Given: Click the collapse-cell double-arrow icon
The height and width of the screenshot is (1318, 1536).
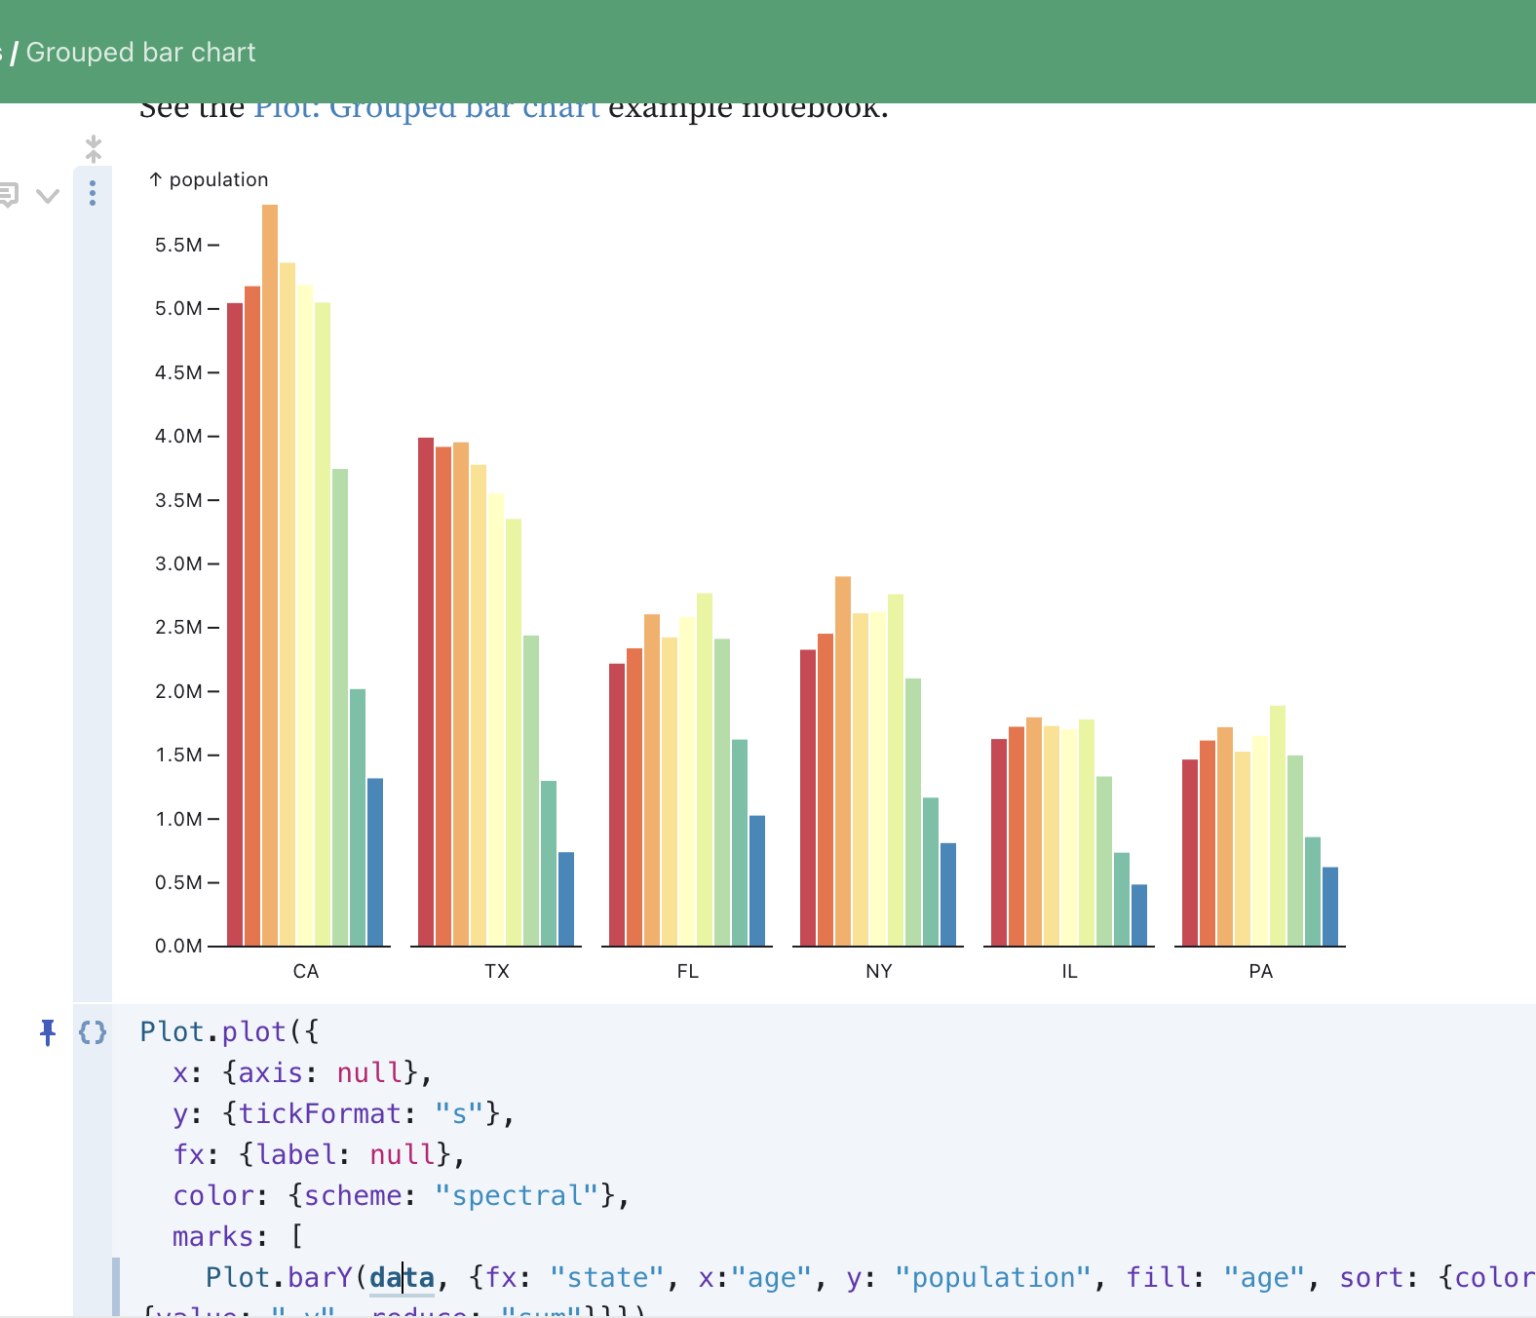Looking at the screenshot, I should pyautogui.click(x=93, y=147).
